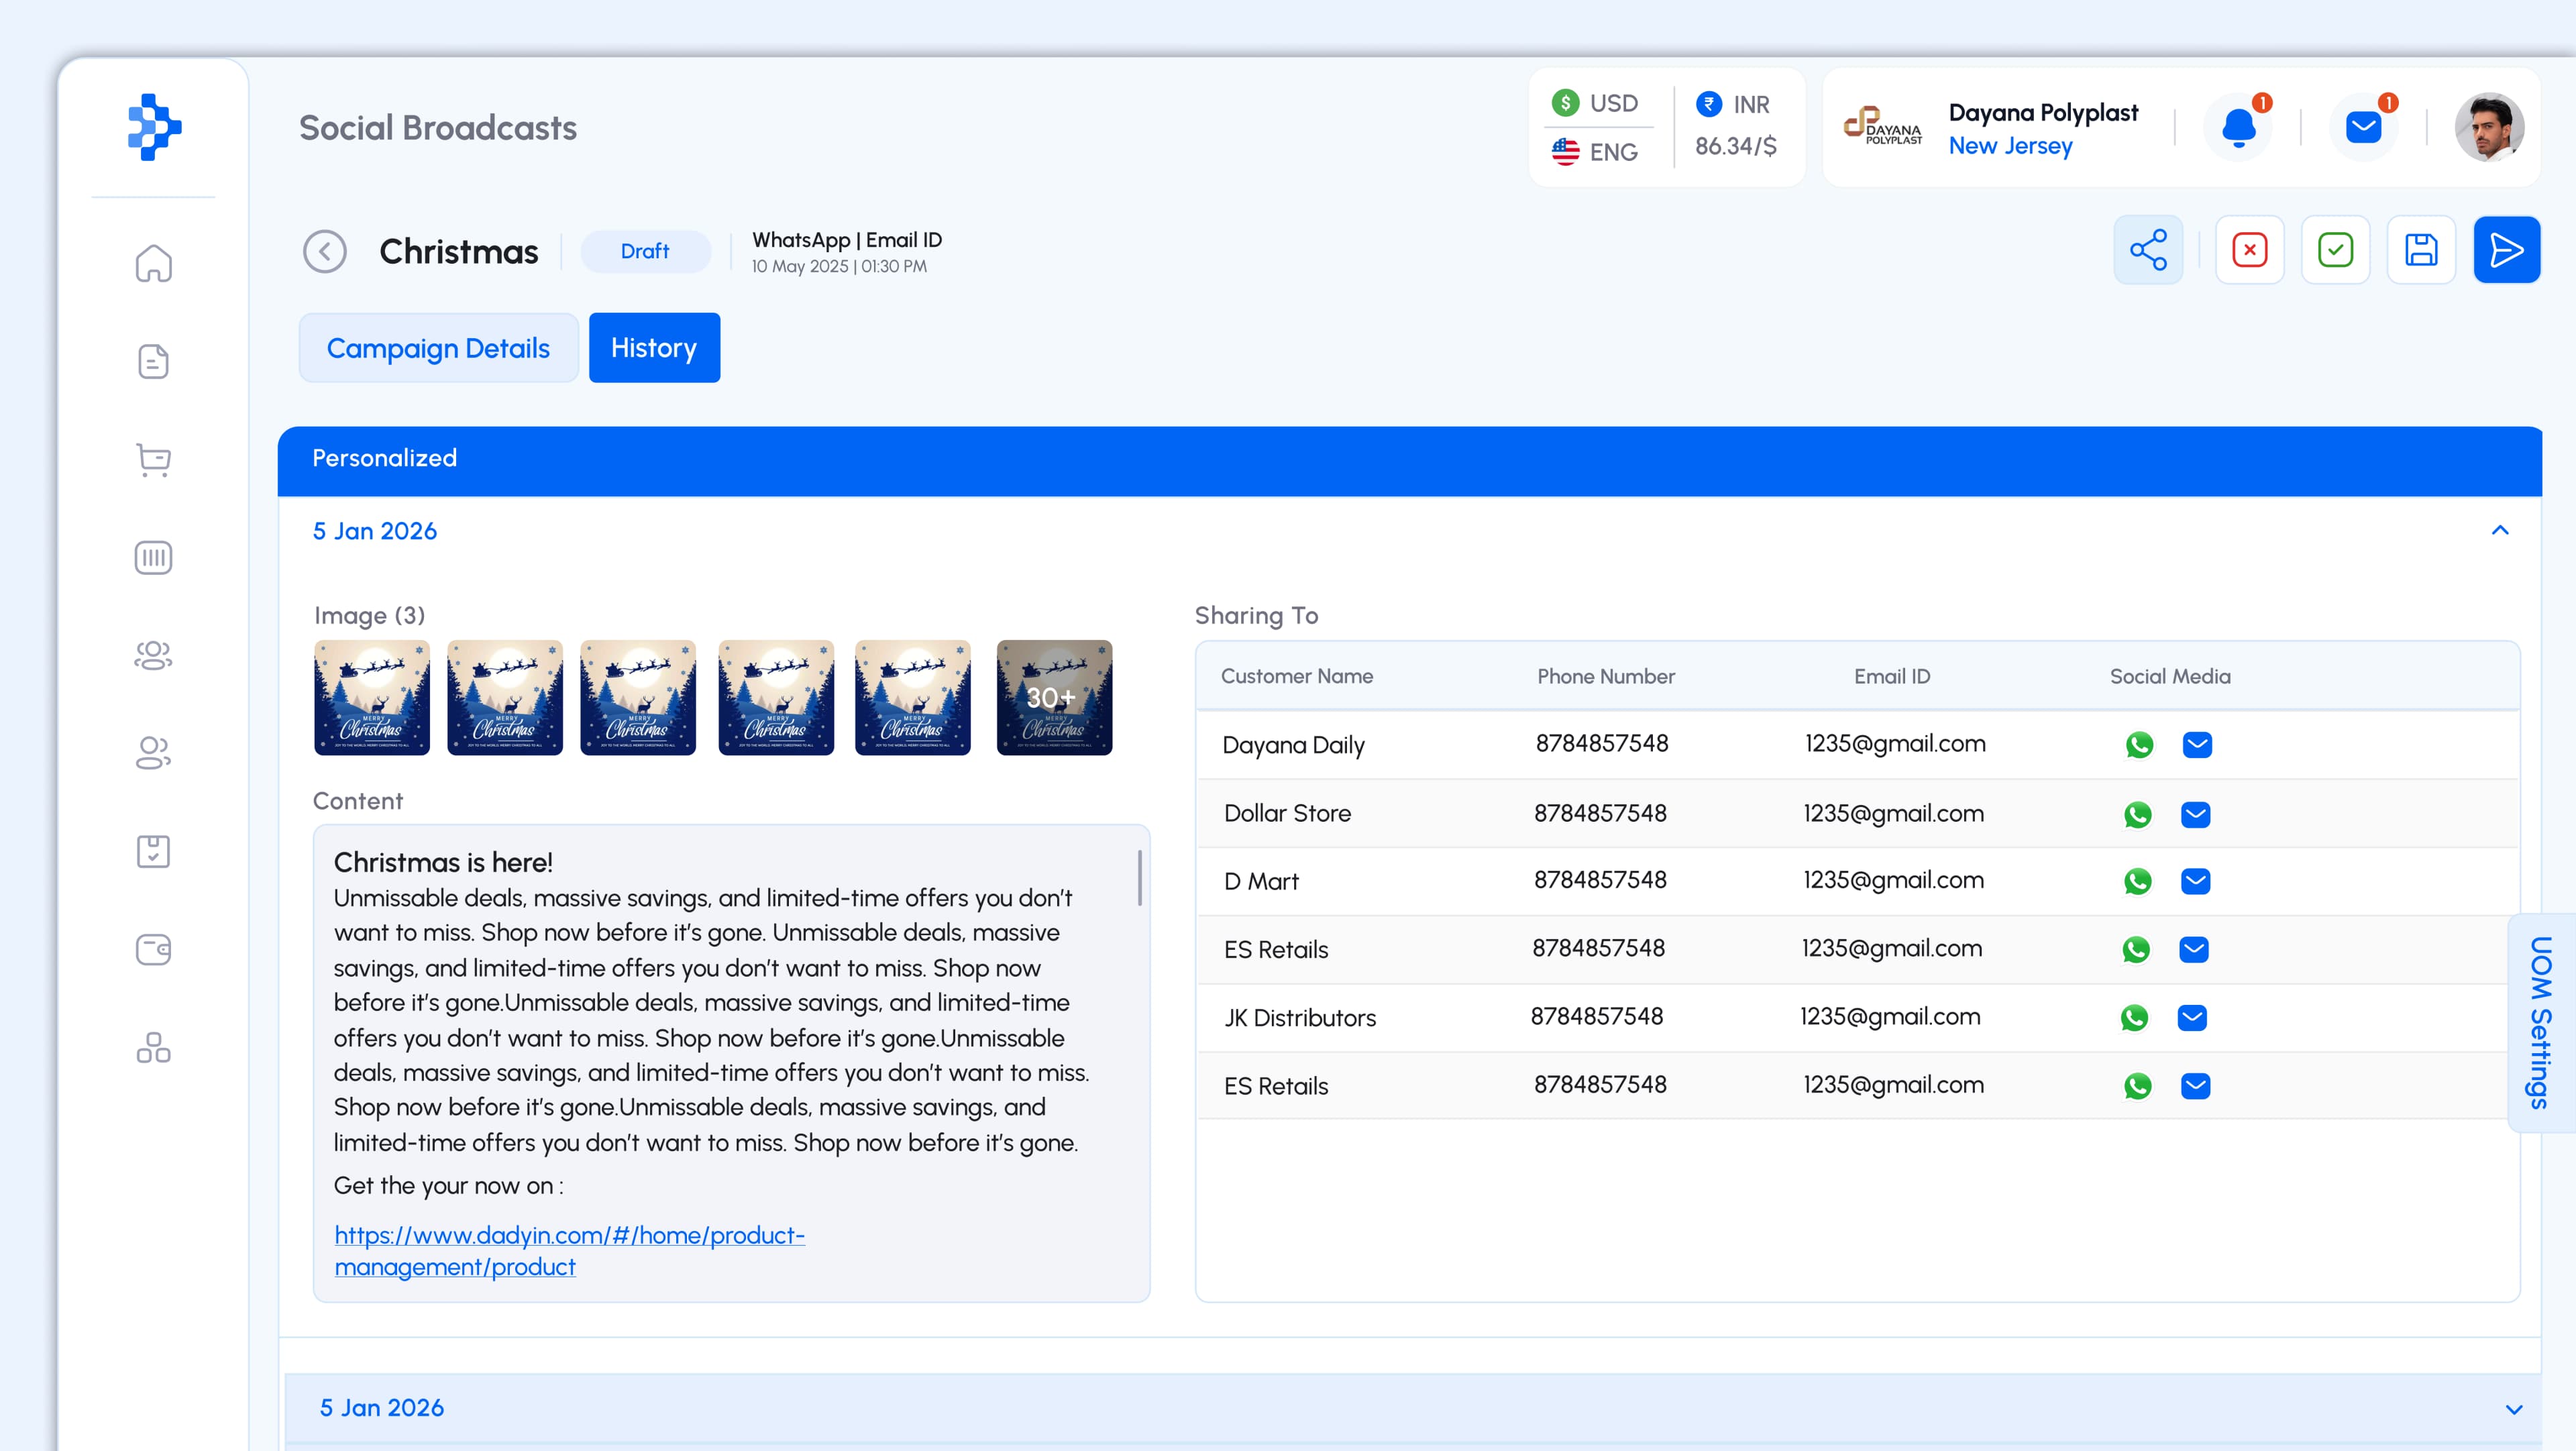This screenshot has height=1451, width=2576.
Task: Click the Christmas campaign title
Action: coord(459,251)
